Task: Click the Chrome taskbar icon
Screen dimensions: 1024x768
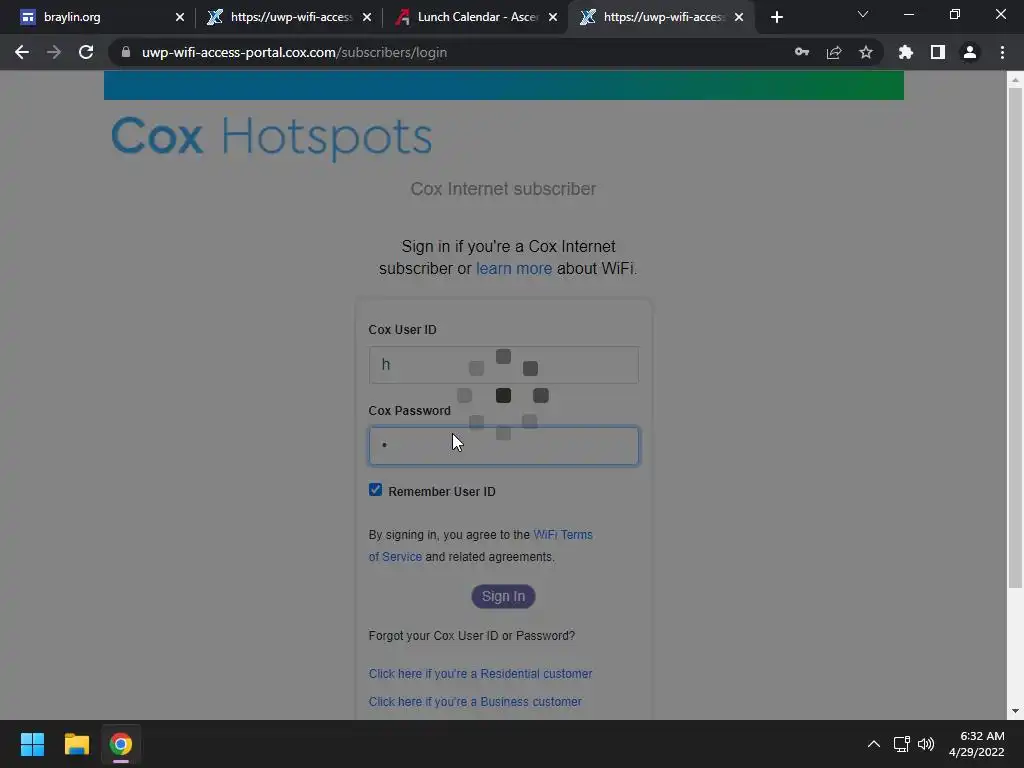Action: (120, 744)
